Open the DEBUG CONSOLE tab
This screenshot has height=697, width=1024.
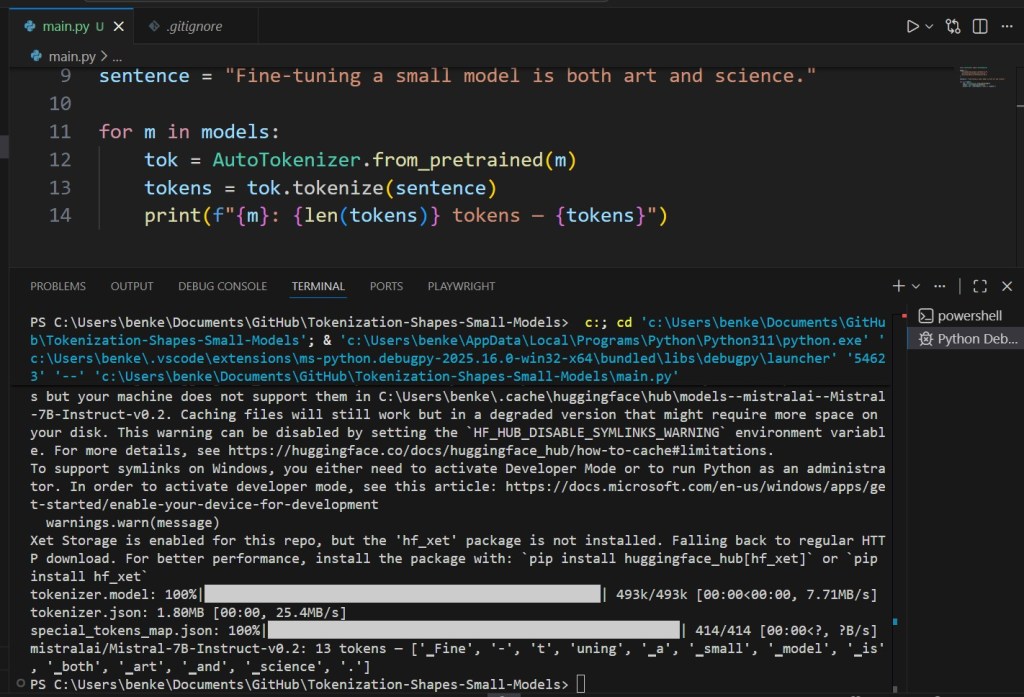coord(222,286)
